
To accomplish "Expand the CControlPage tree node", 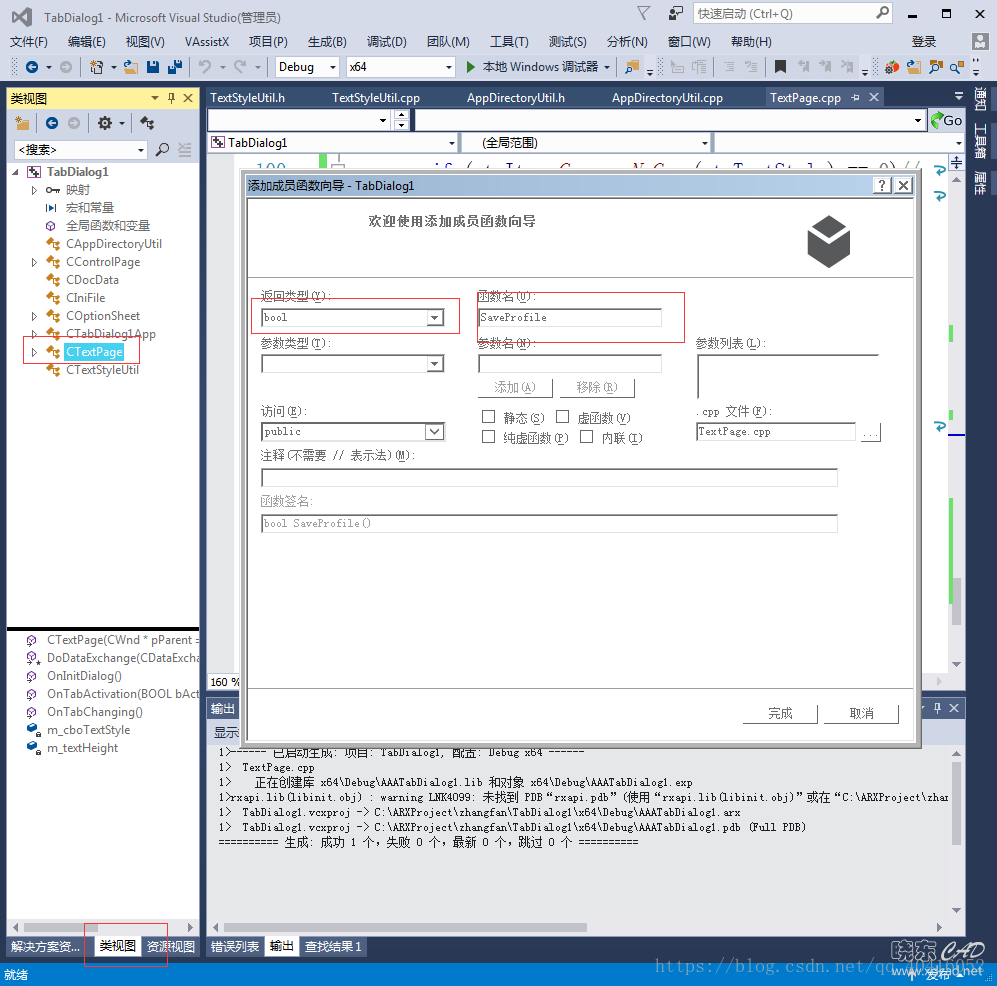I will click(x=34, y=262).
